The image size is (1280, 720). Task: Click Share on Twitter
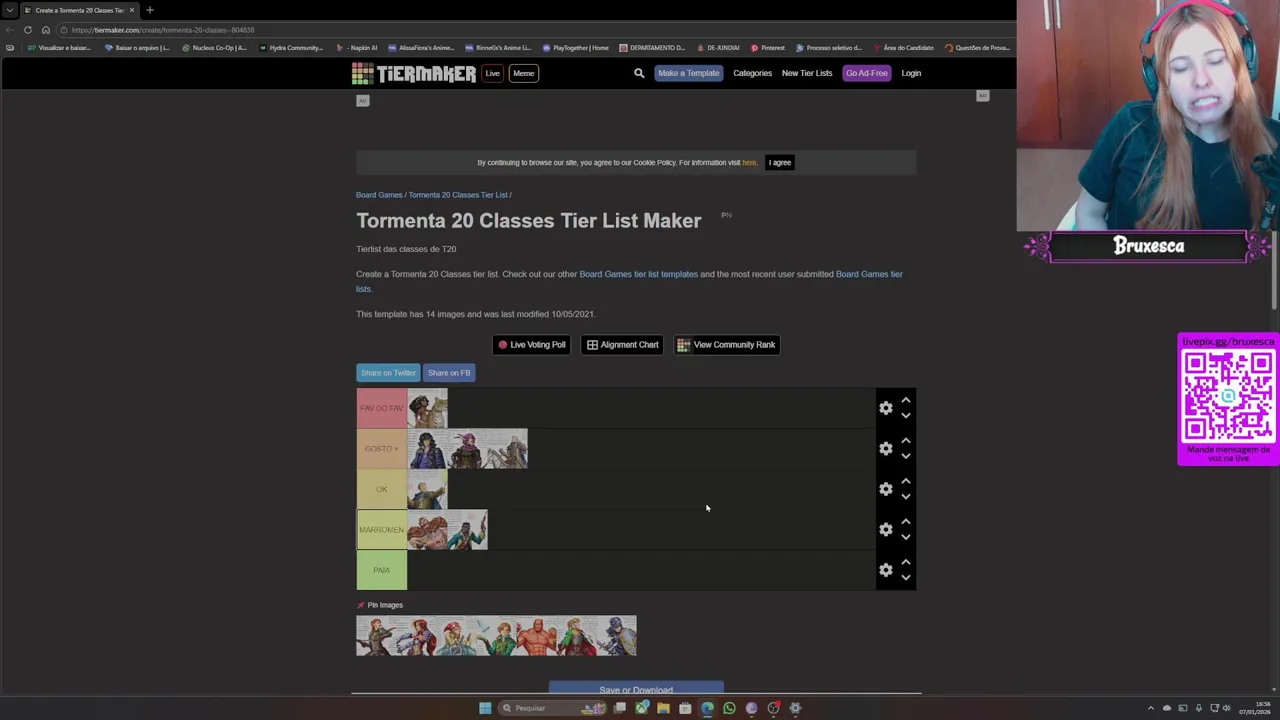point(388,373)
